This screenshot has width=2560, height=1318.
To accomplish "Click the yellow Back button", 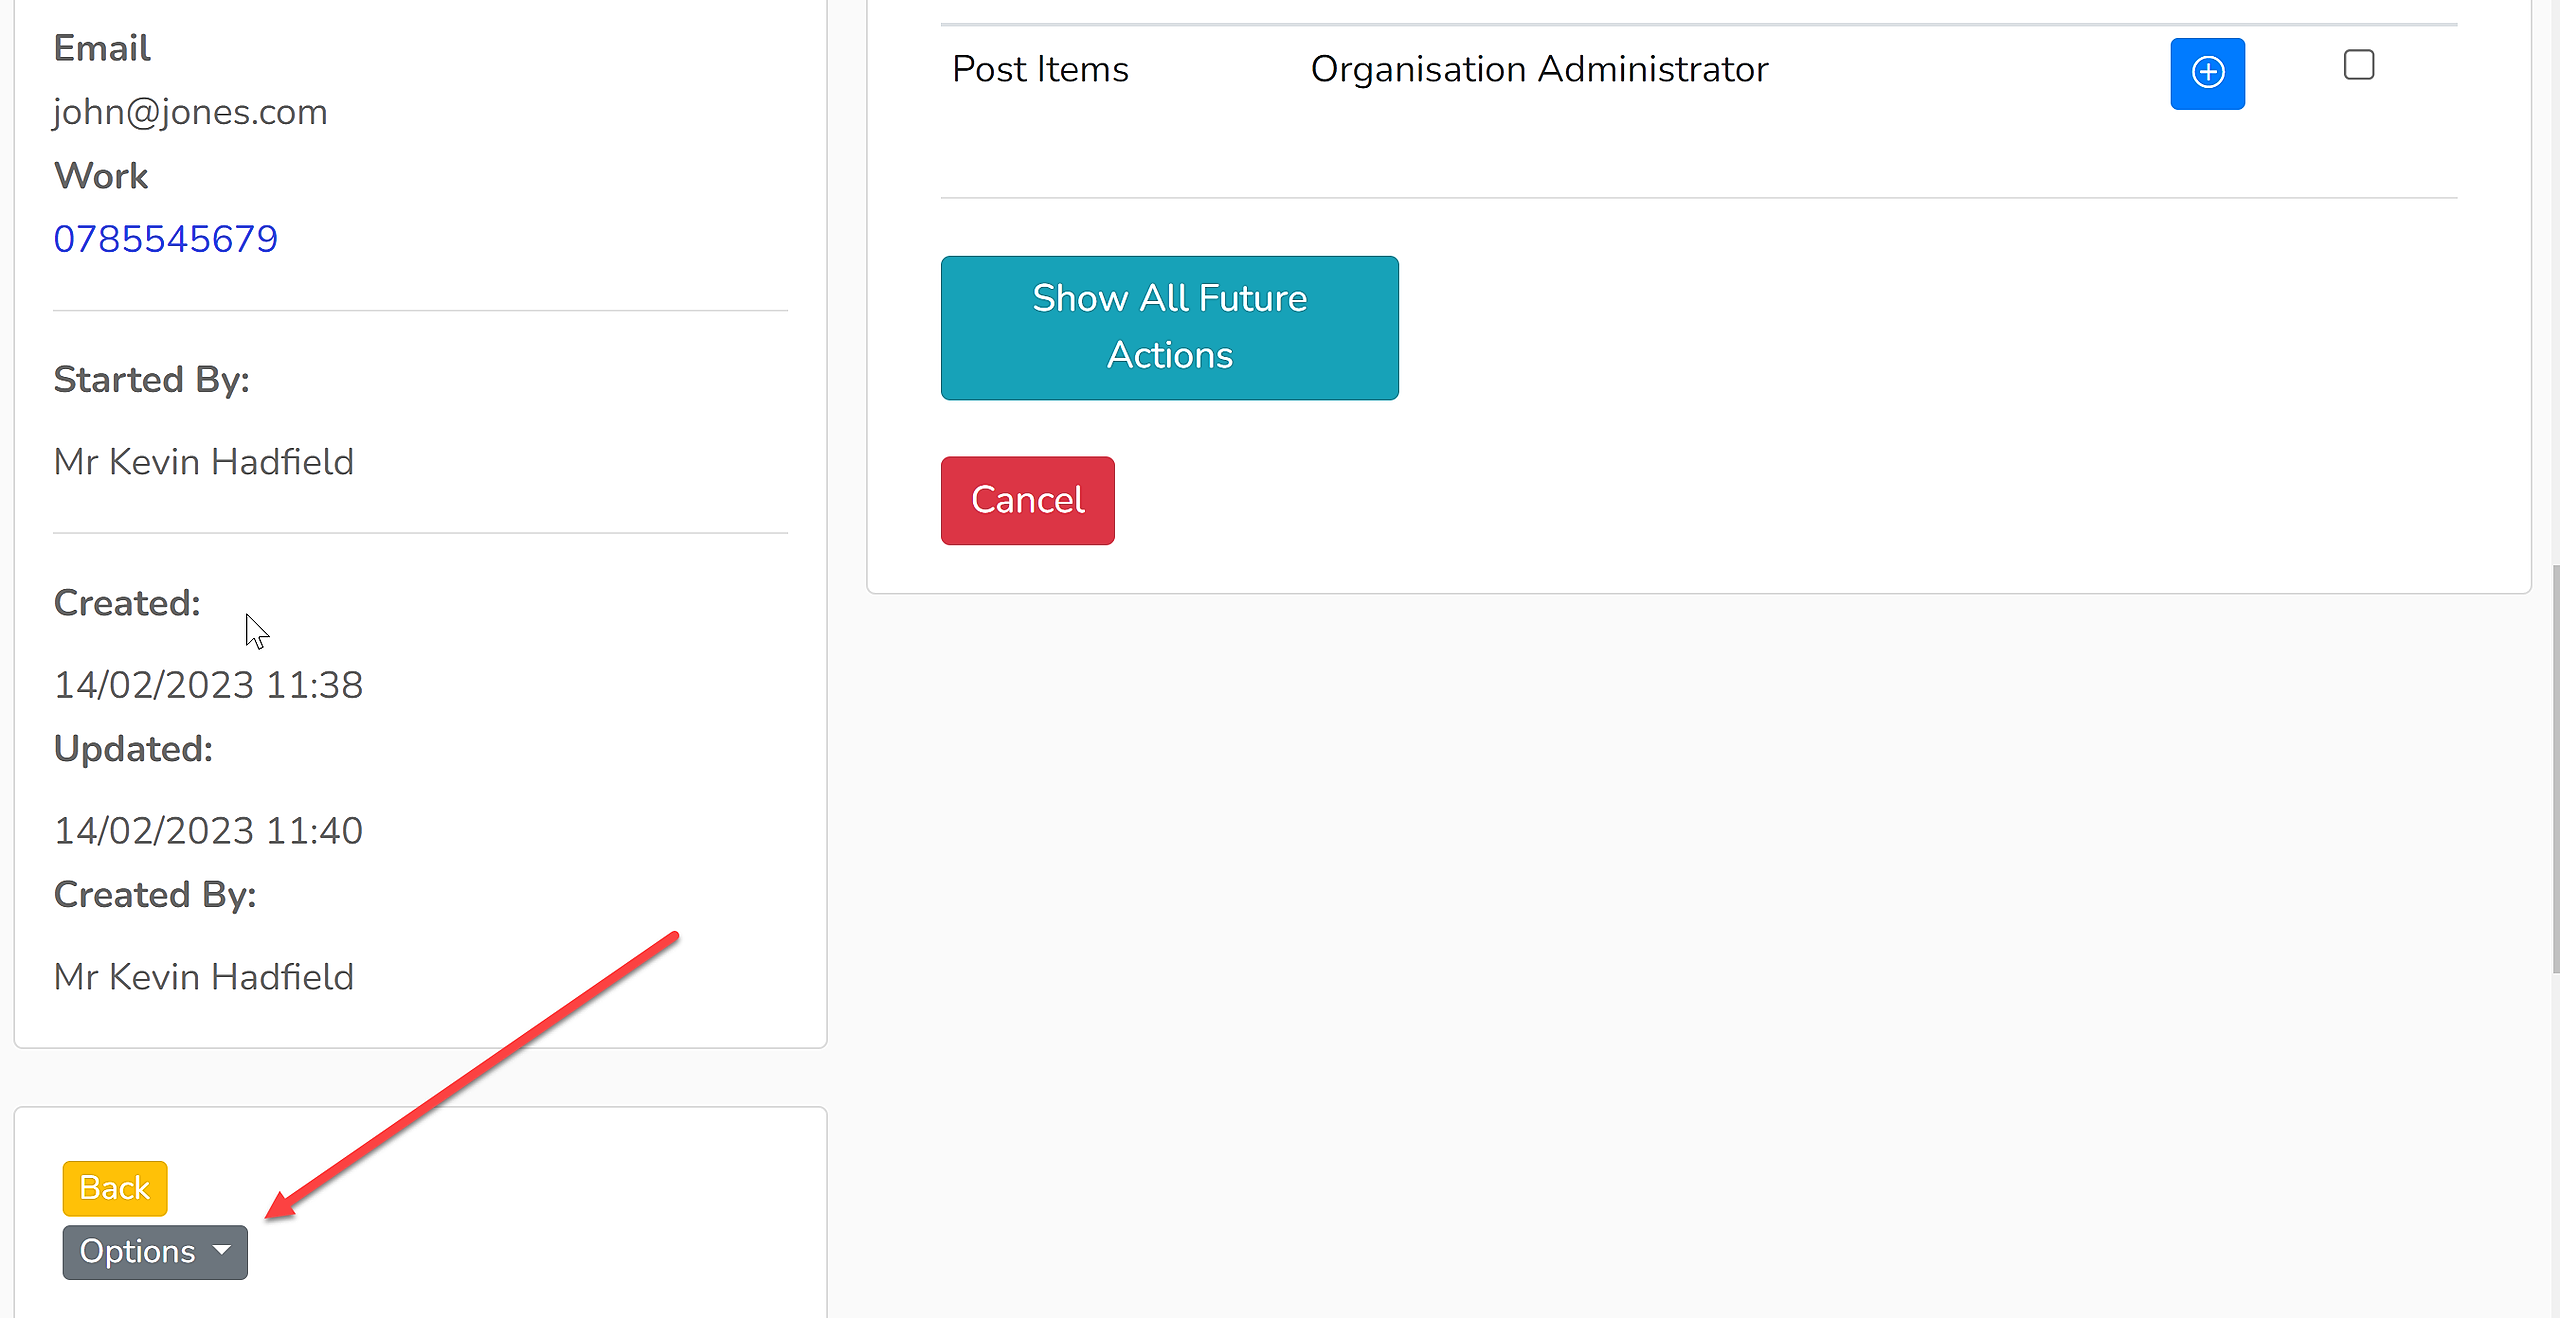I will [x=115, y=1188].
